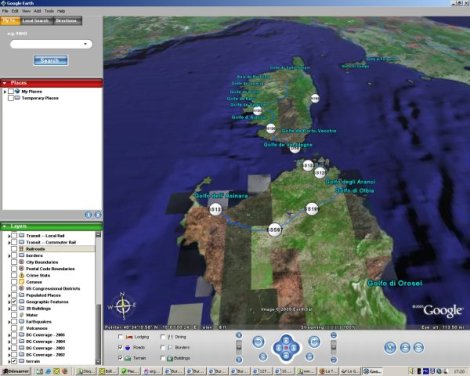Select the Temporary Places item
Viewport: 470px width, 376px height.
coord(40,98)
